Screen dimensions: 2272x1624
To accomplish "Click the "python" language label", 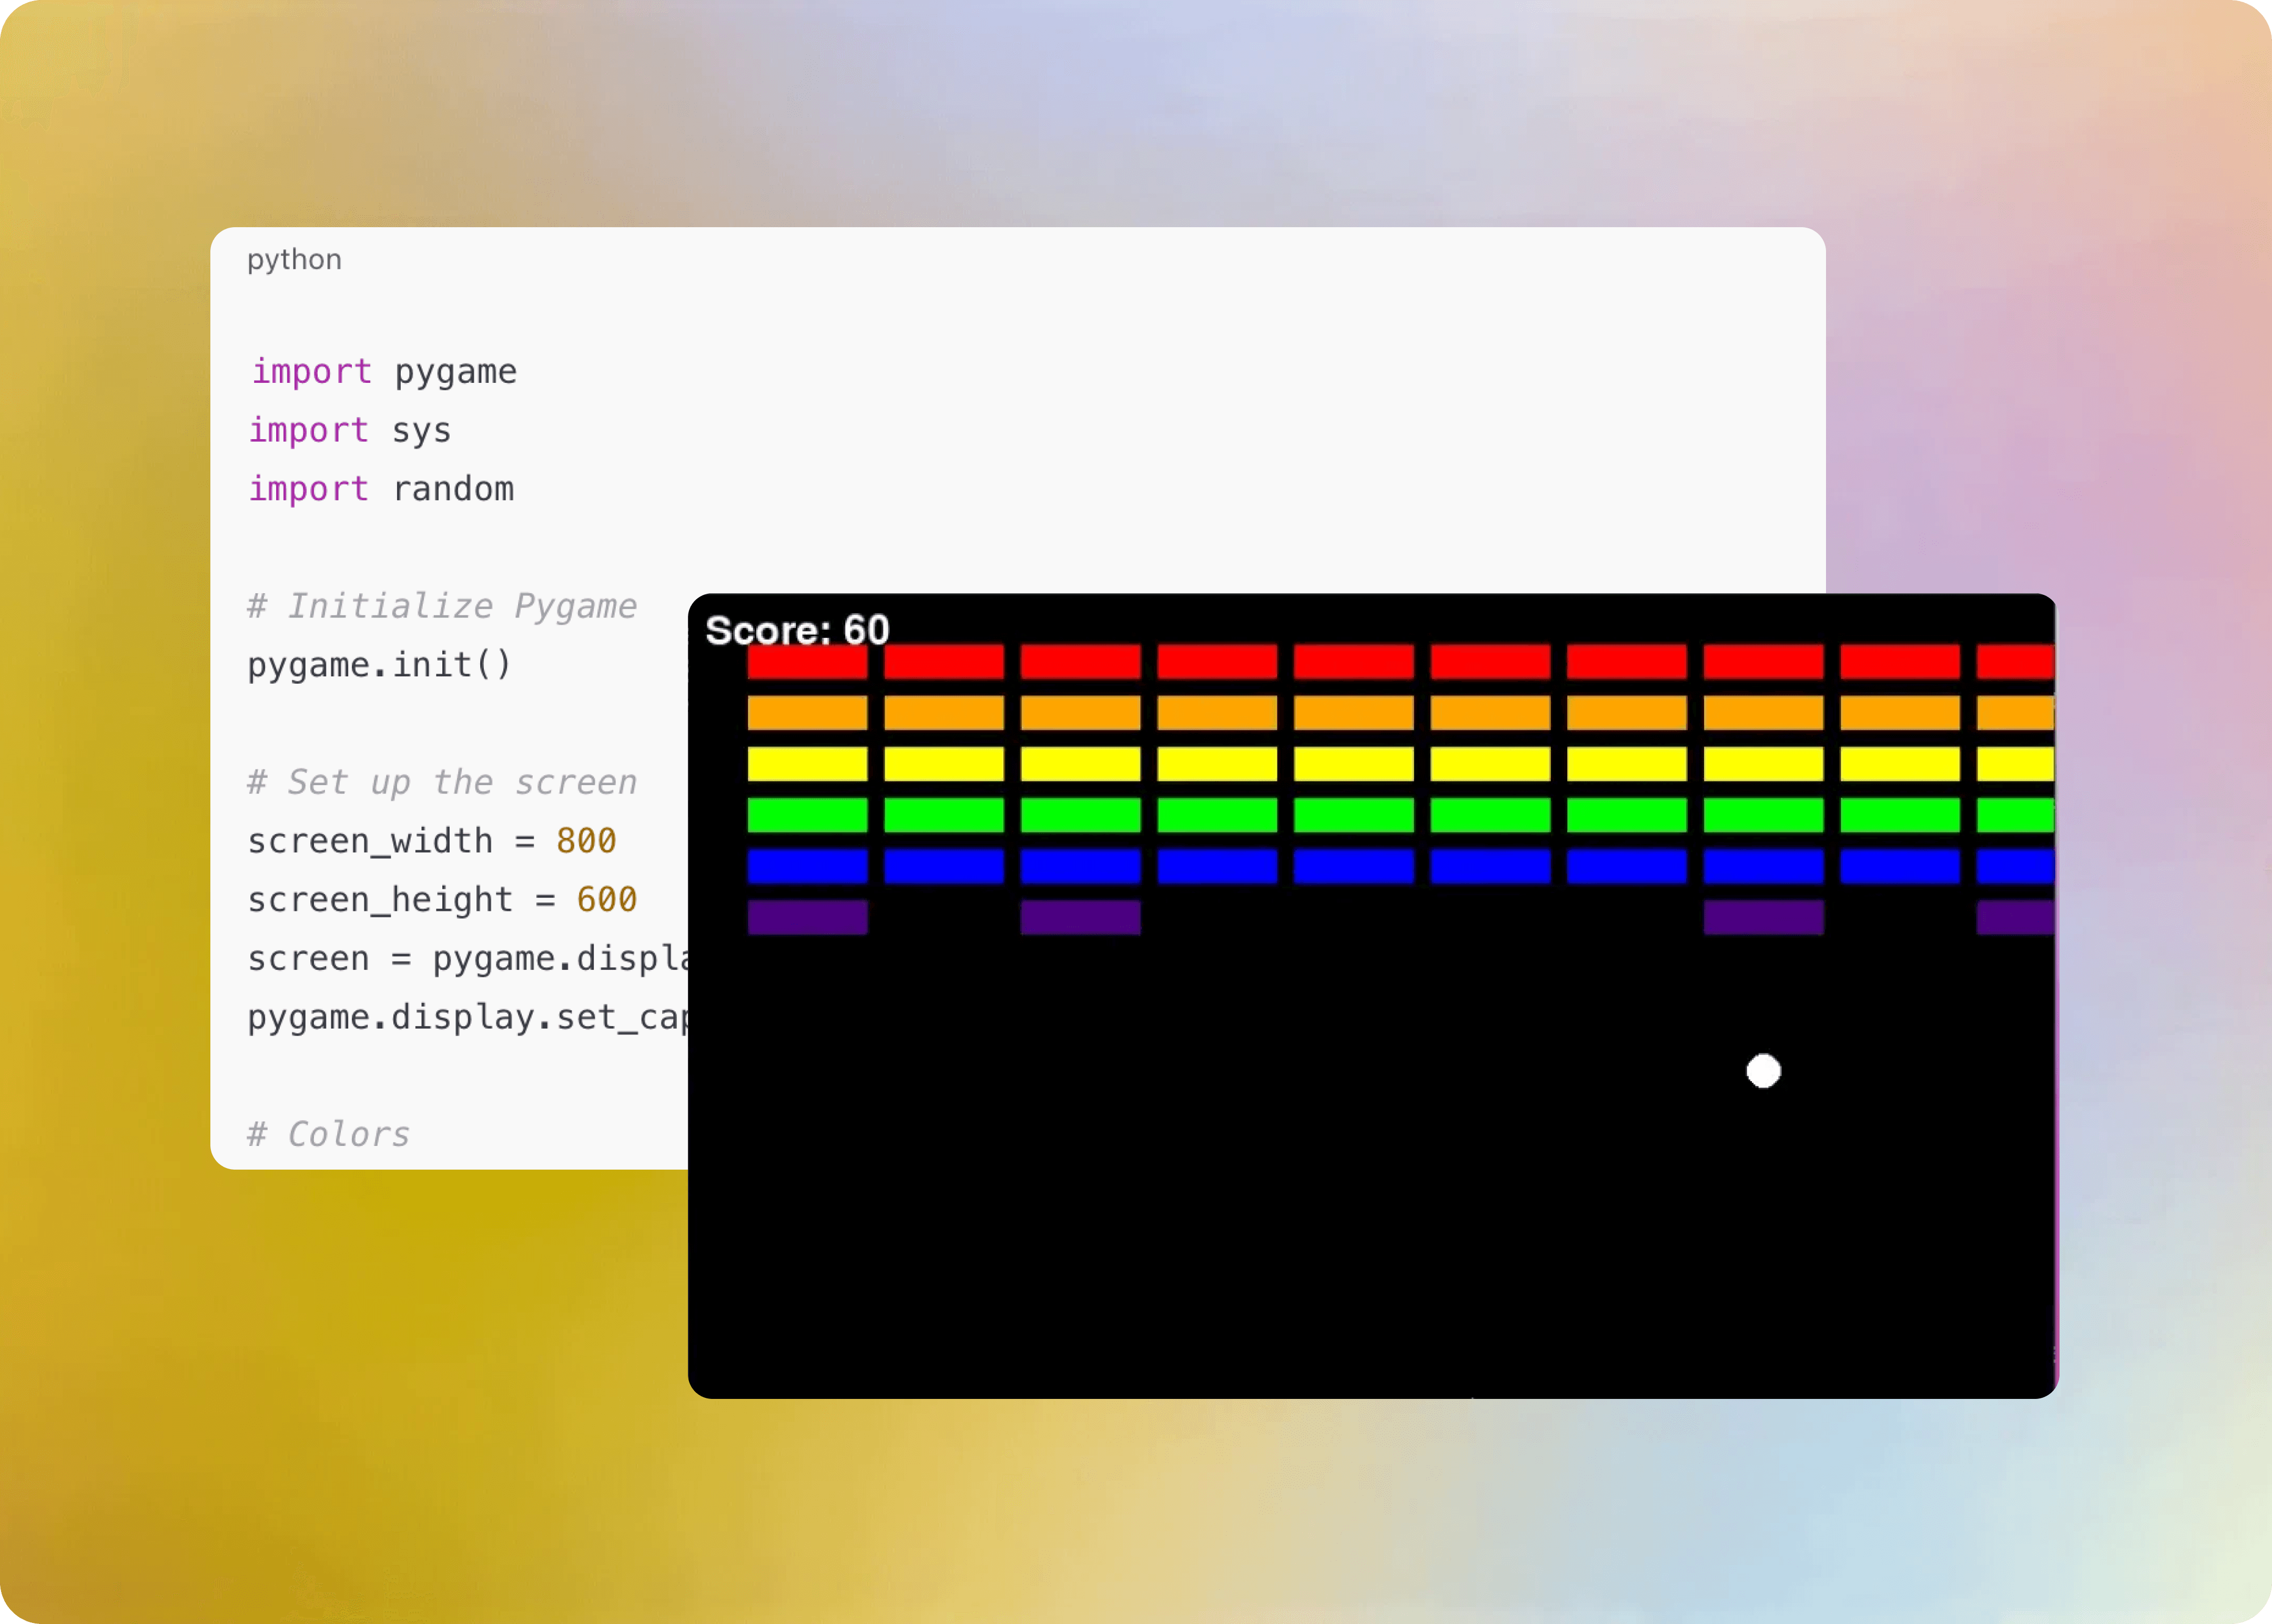I will (x=294, y=259).
